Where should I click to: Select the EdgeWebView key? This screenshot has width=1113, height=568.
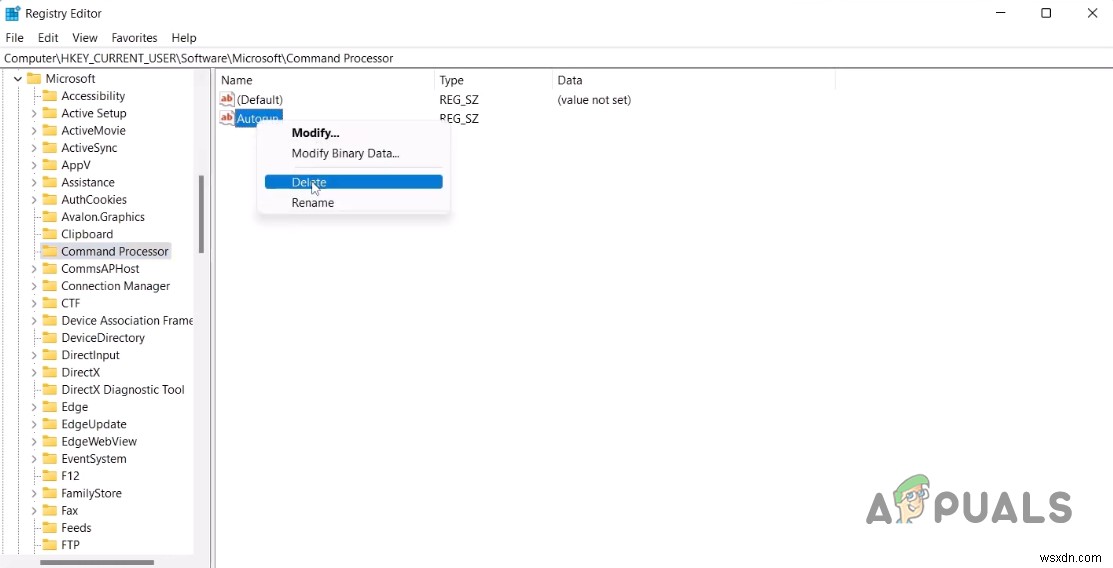point(99,442)
